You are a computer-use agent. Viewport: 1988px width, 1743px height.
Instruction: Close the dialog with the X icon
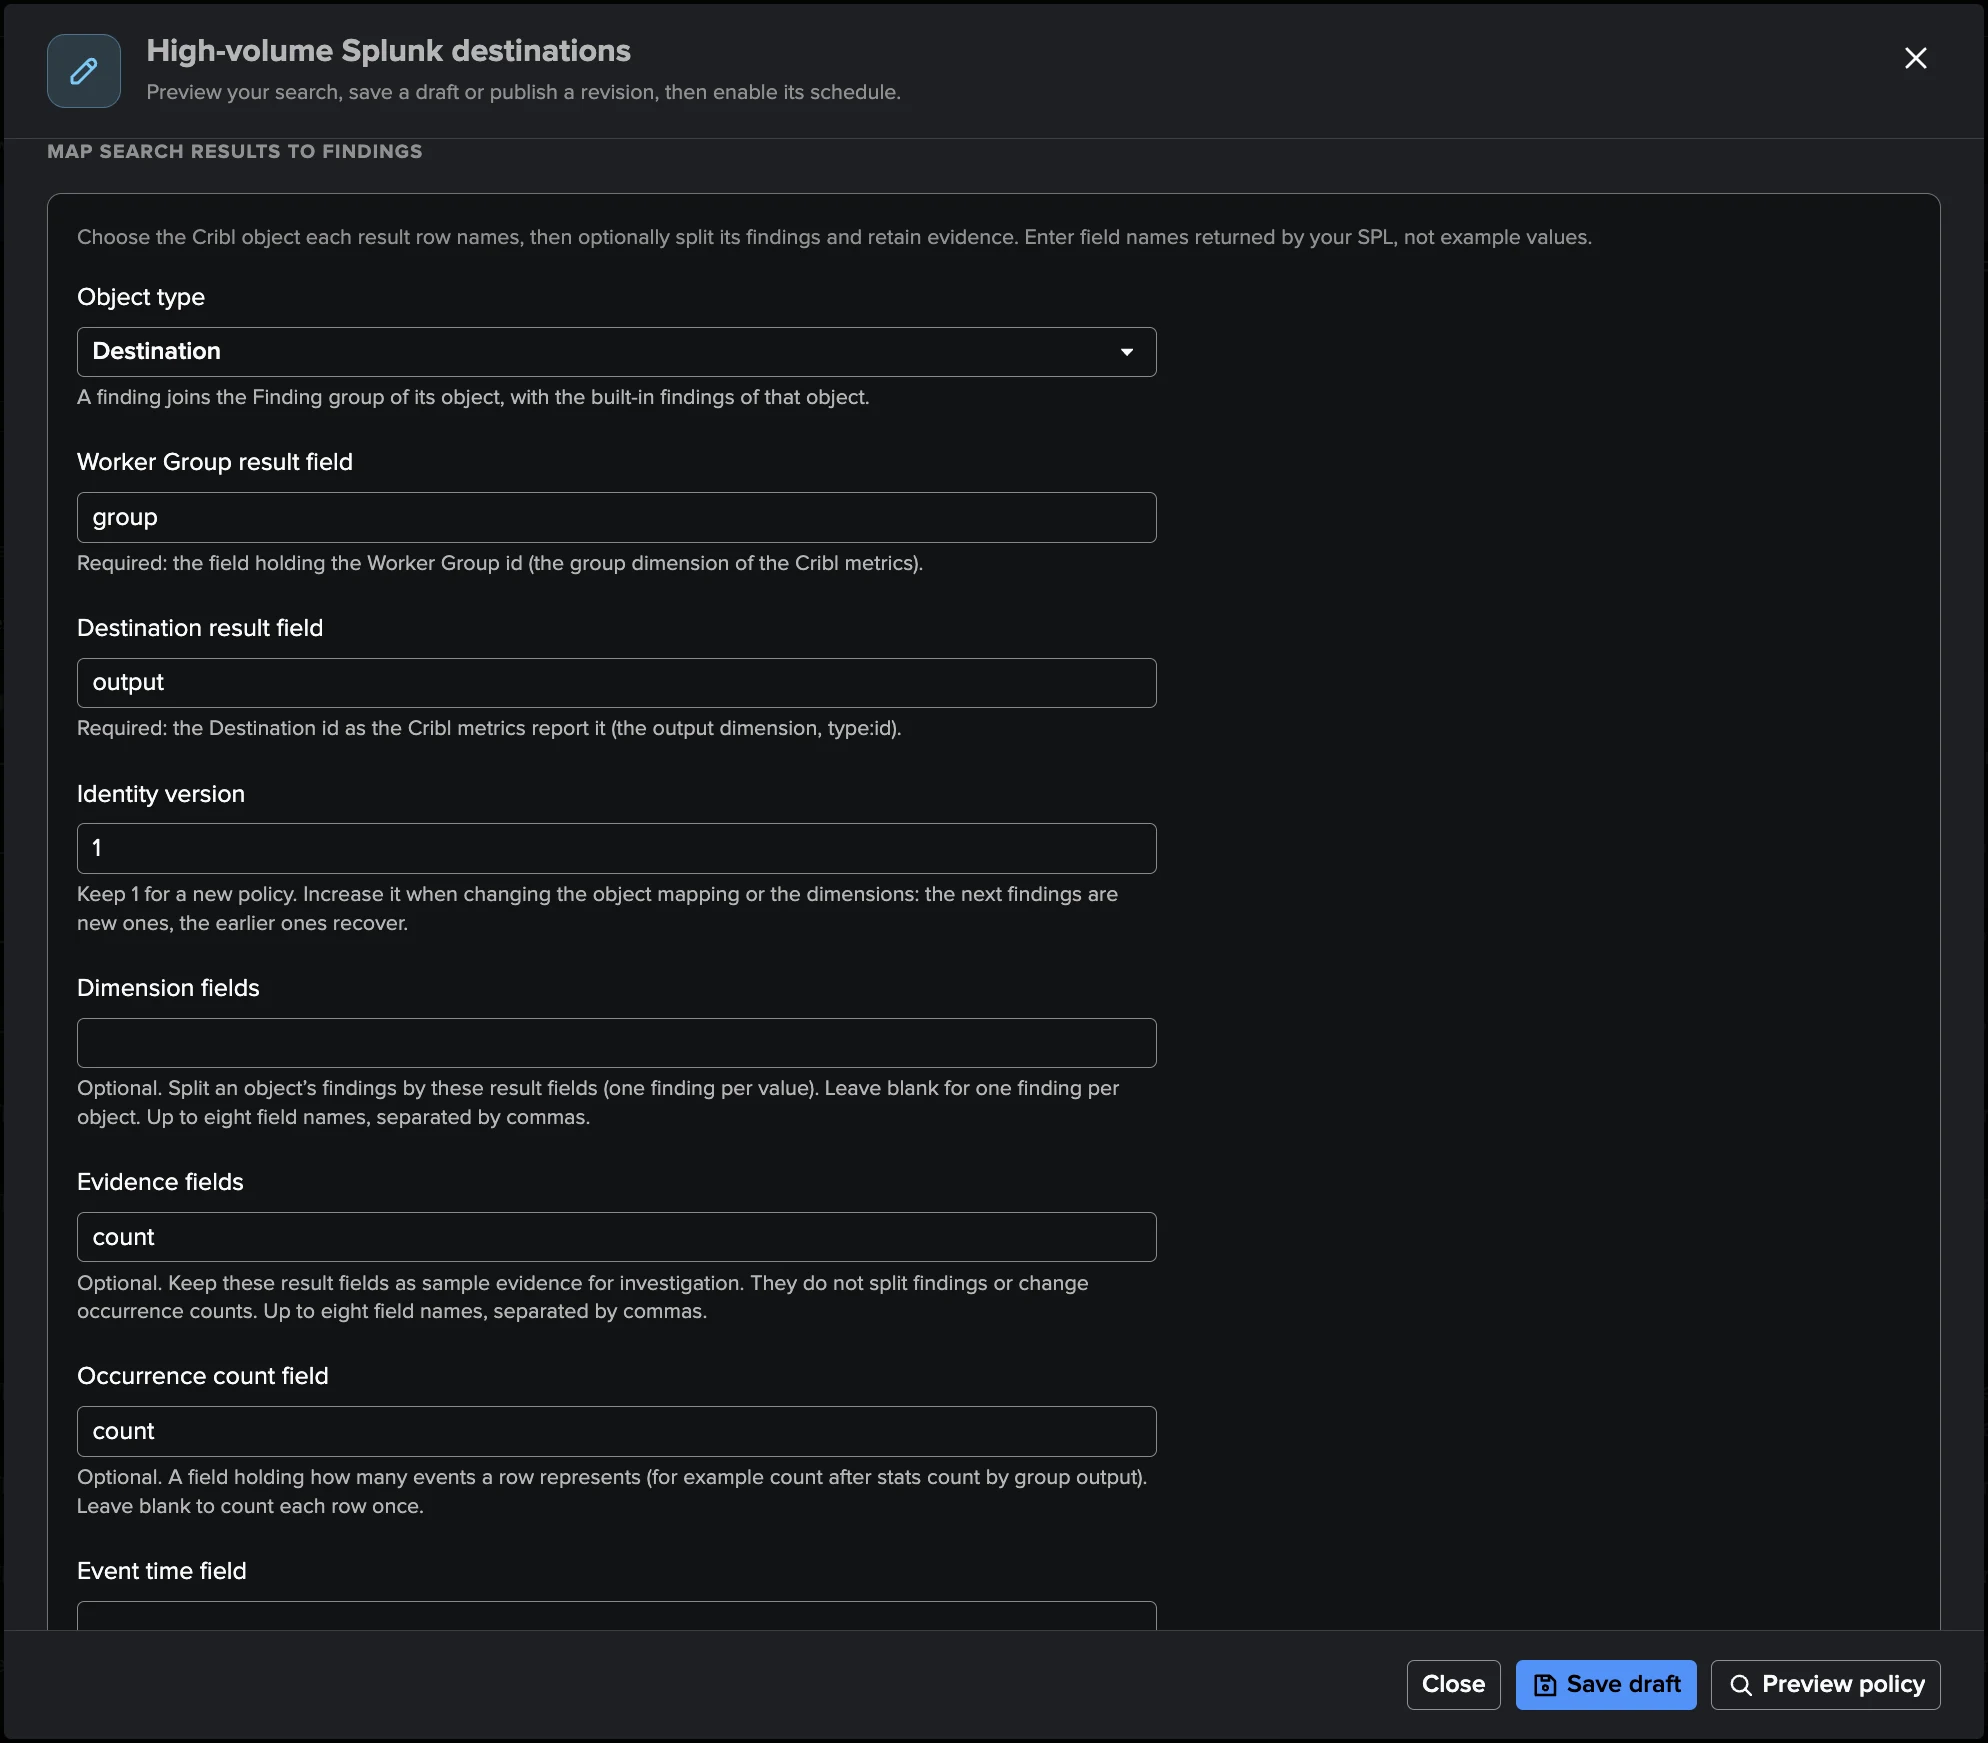pos(1915,58)
